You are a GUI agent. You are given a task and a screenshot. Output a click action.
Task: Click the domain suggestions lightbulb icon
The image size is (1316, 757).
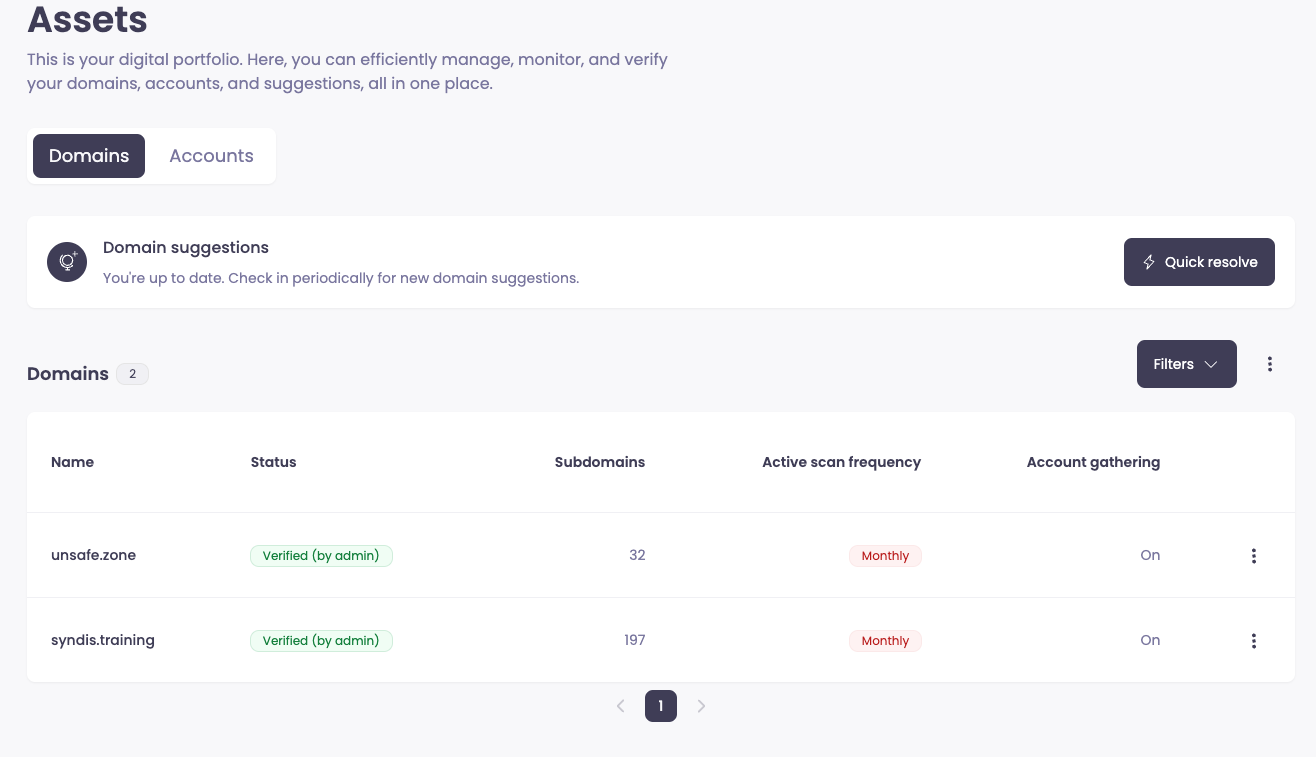point(67,262)
